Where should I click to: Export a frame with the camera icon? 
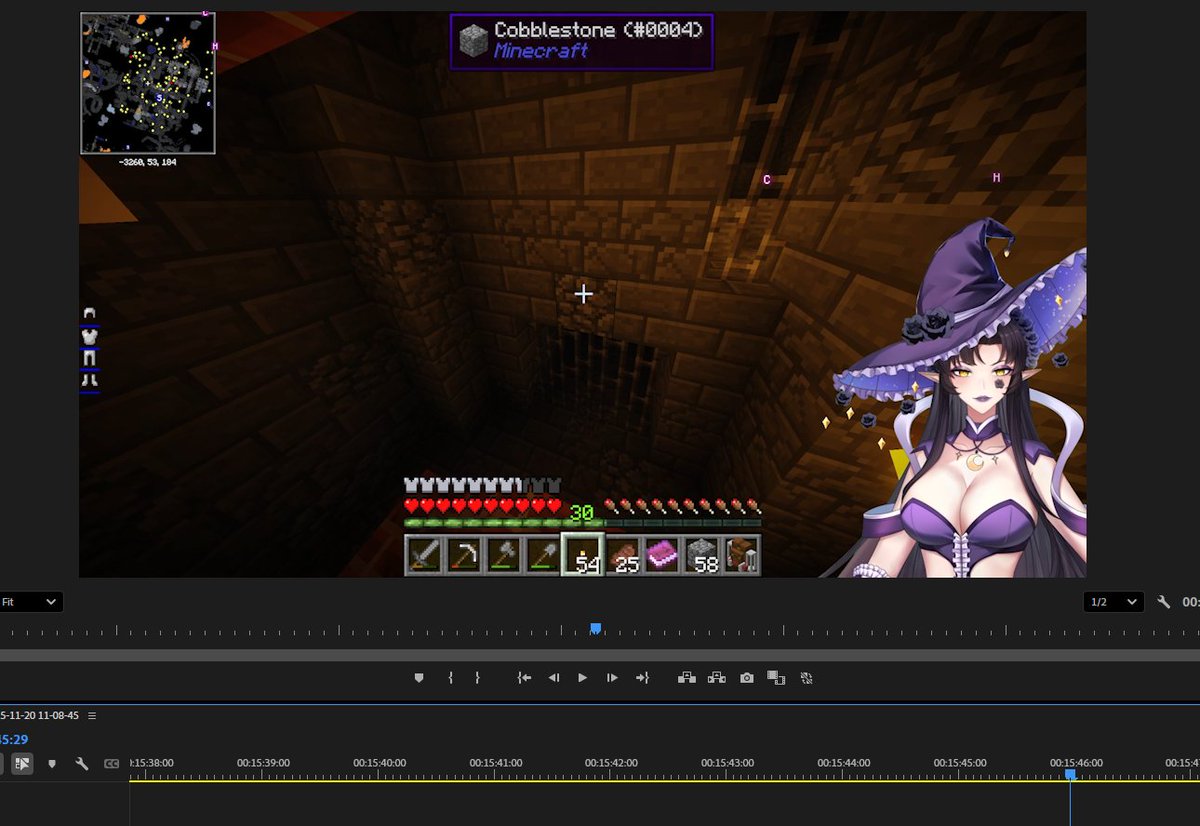(747, 678)
